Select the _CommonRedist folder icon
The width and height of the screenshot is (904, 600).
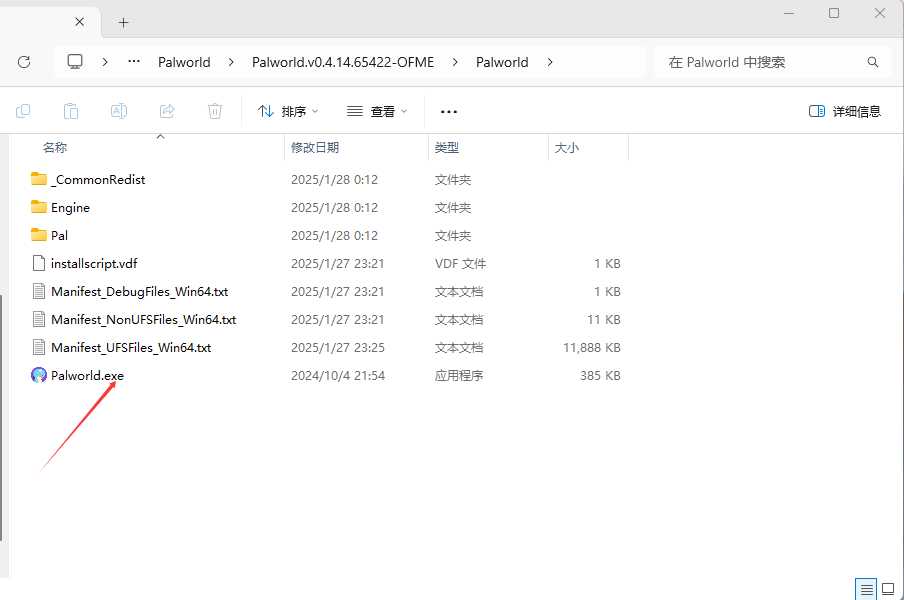pos(39,179)
